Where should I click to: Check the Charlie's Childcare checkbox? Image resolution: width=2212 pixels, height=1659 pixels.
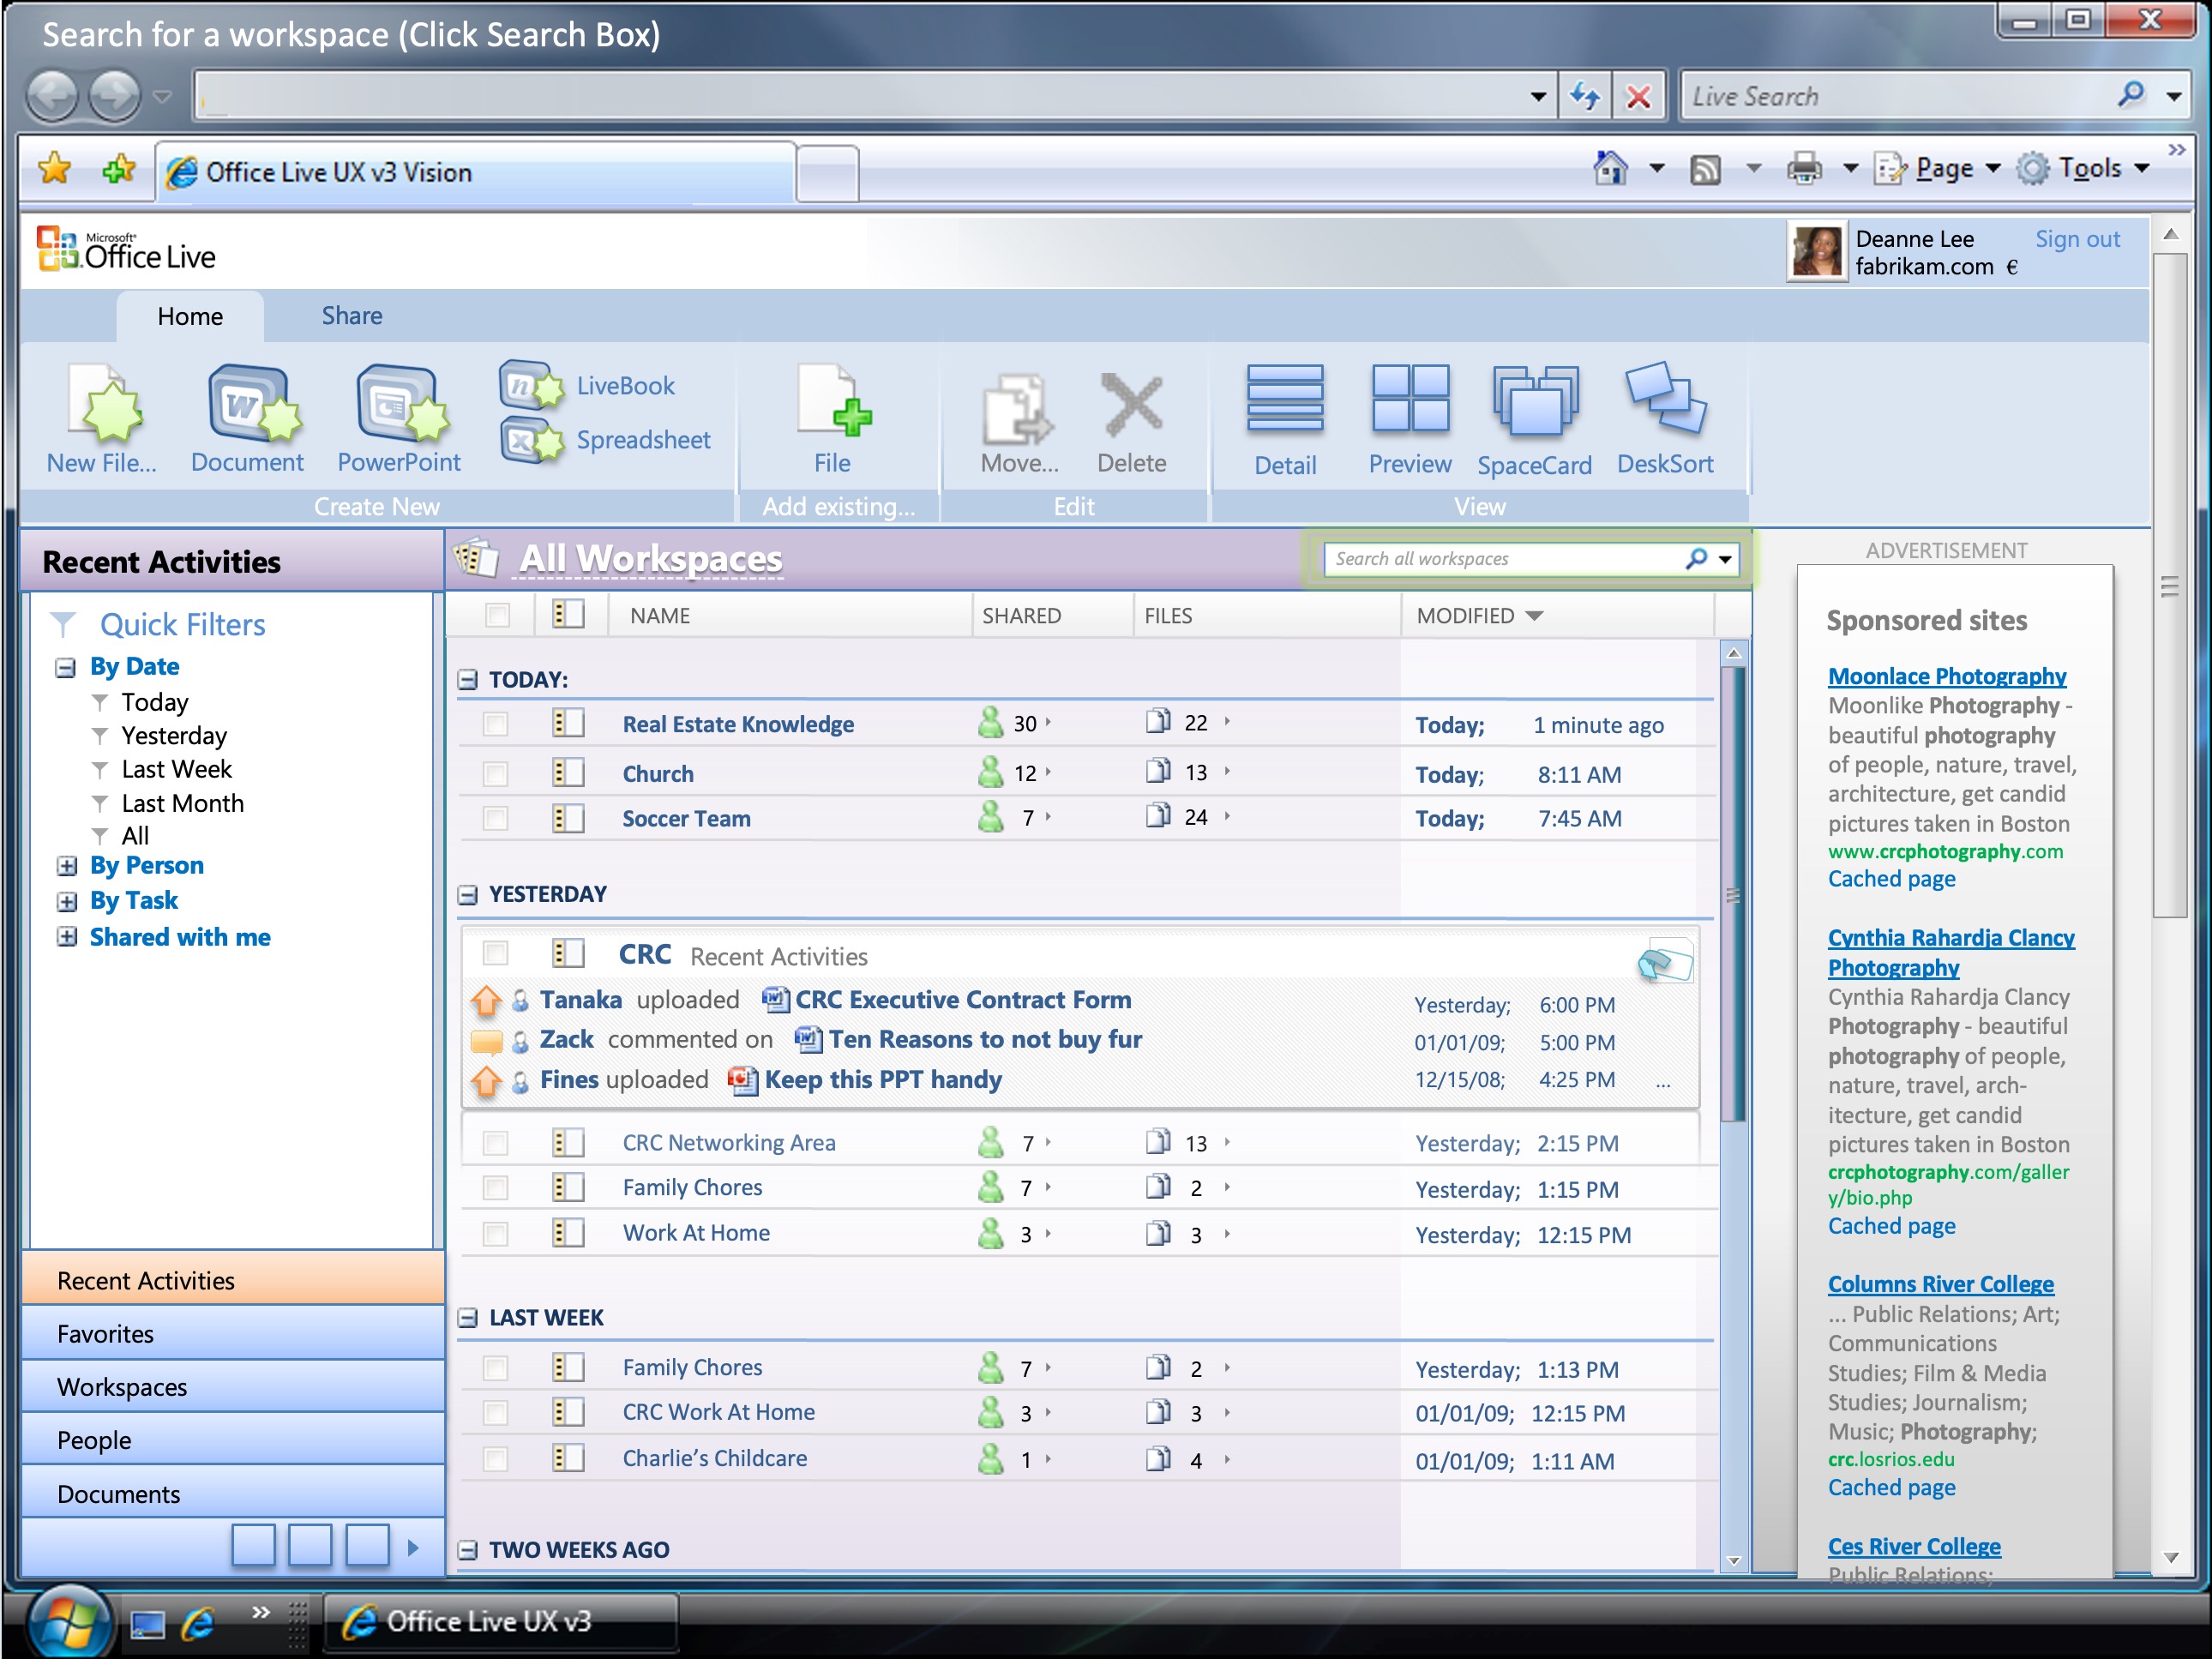(495, 1459)
